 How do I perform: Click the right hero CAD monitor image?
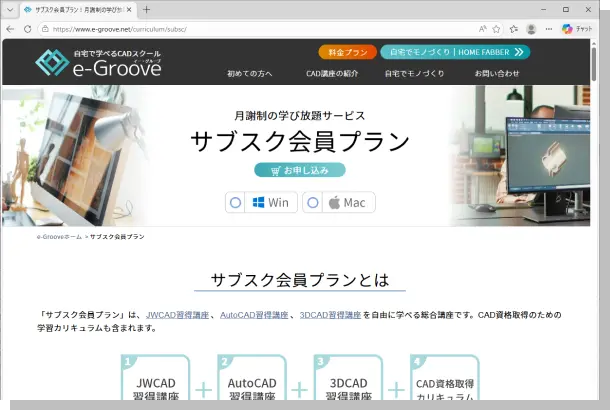coord(521,156)
